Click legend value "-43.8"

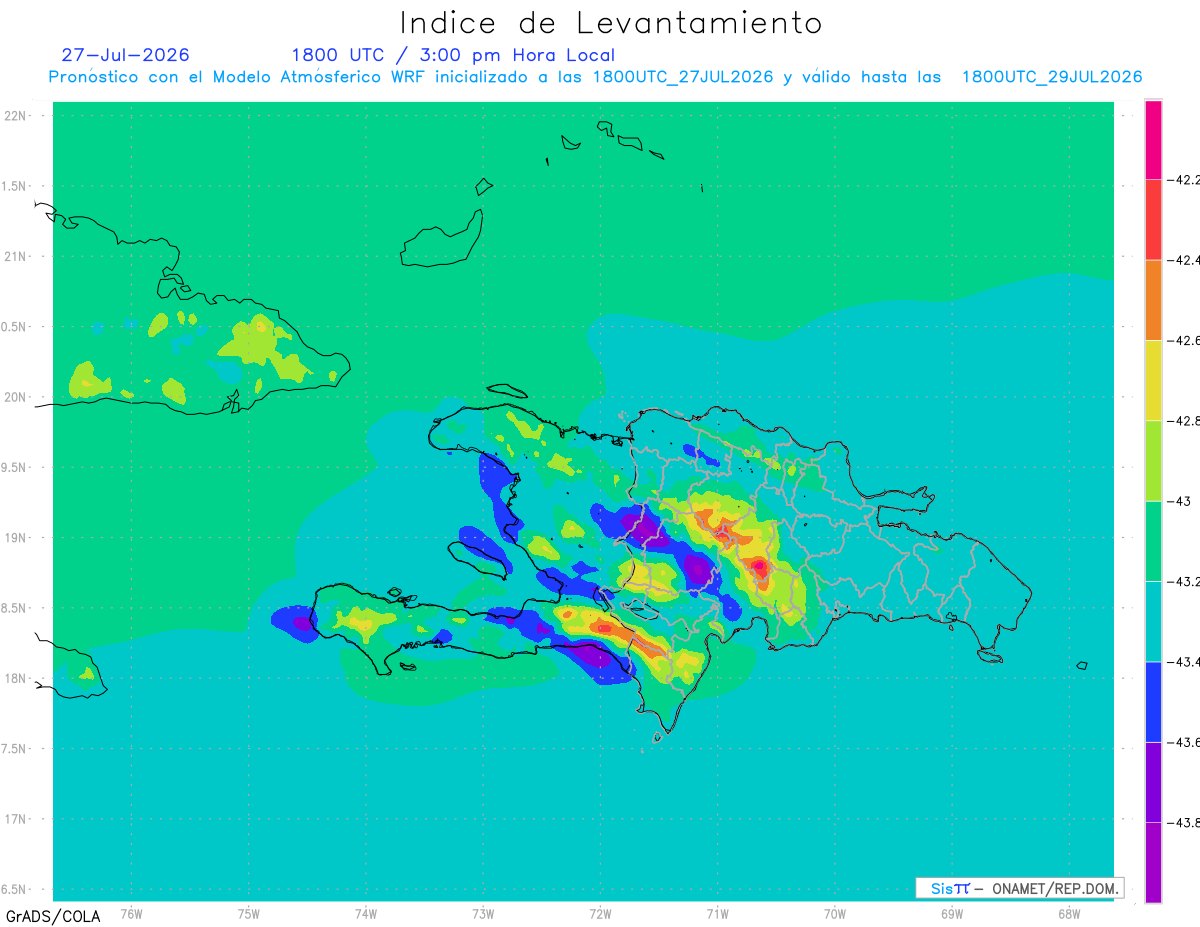(1183, 823)
